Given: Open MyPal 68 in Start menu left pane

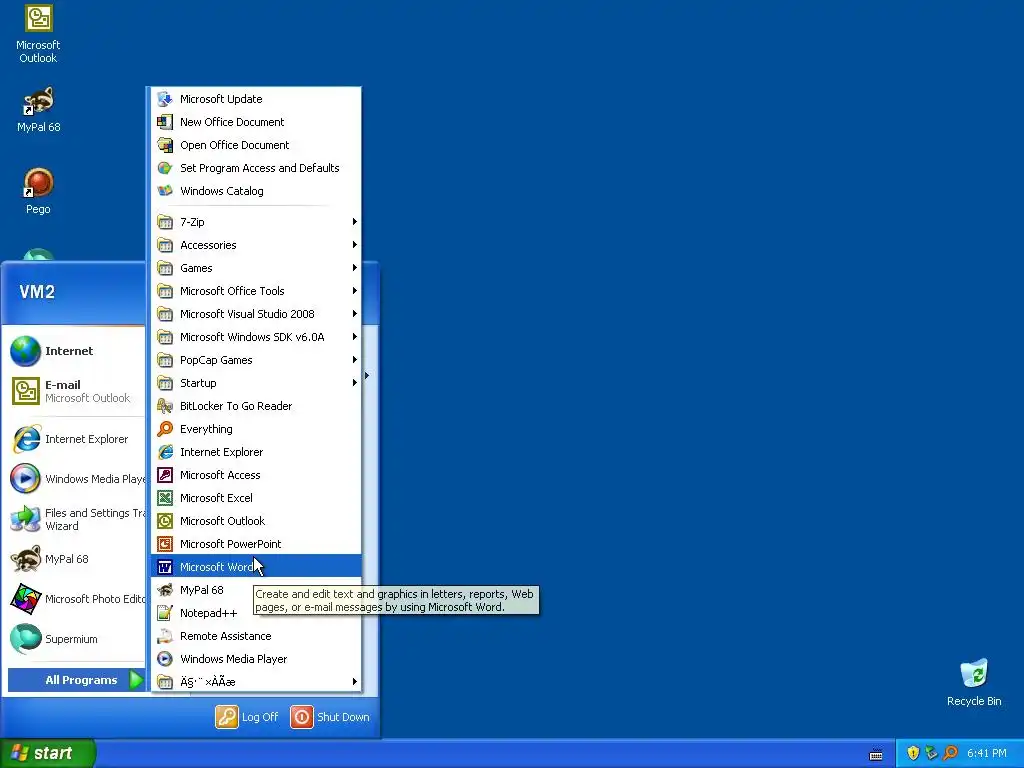Looking at the screenshot, I should [x=76, y=559].
